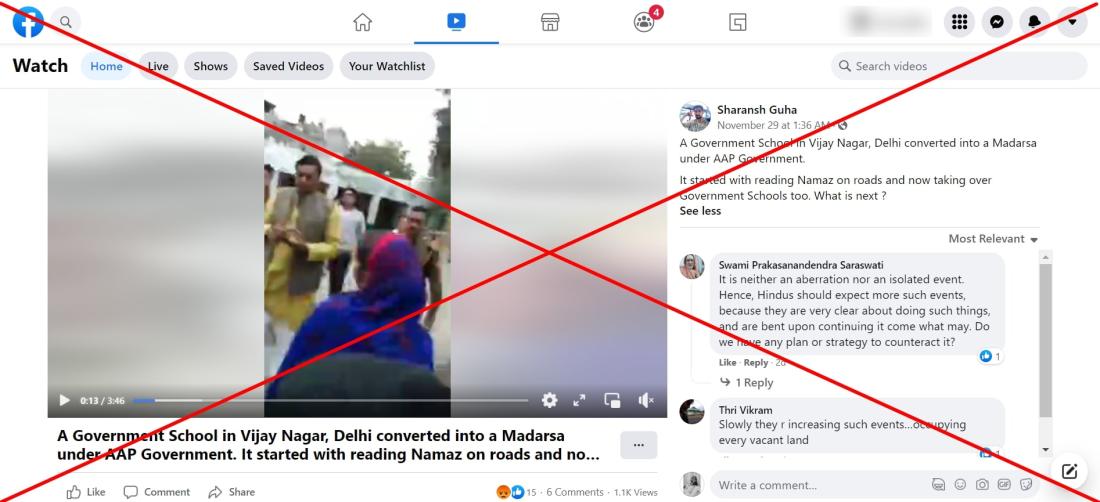Open the Marketplace storefront icon
Viewport: 1100px width, 502px height.
[x=550, y=22]
